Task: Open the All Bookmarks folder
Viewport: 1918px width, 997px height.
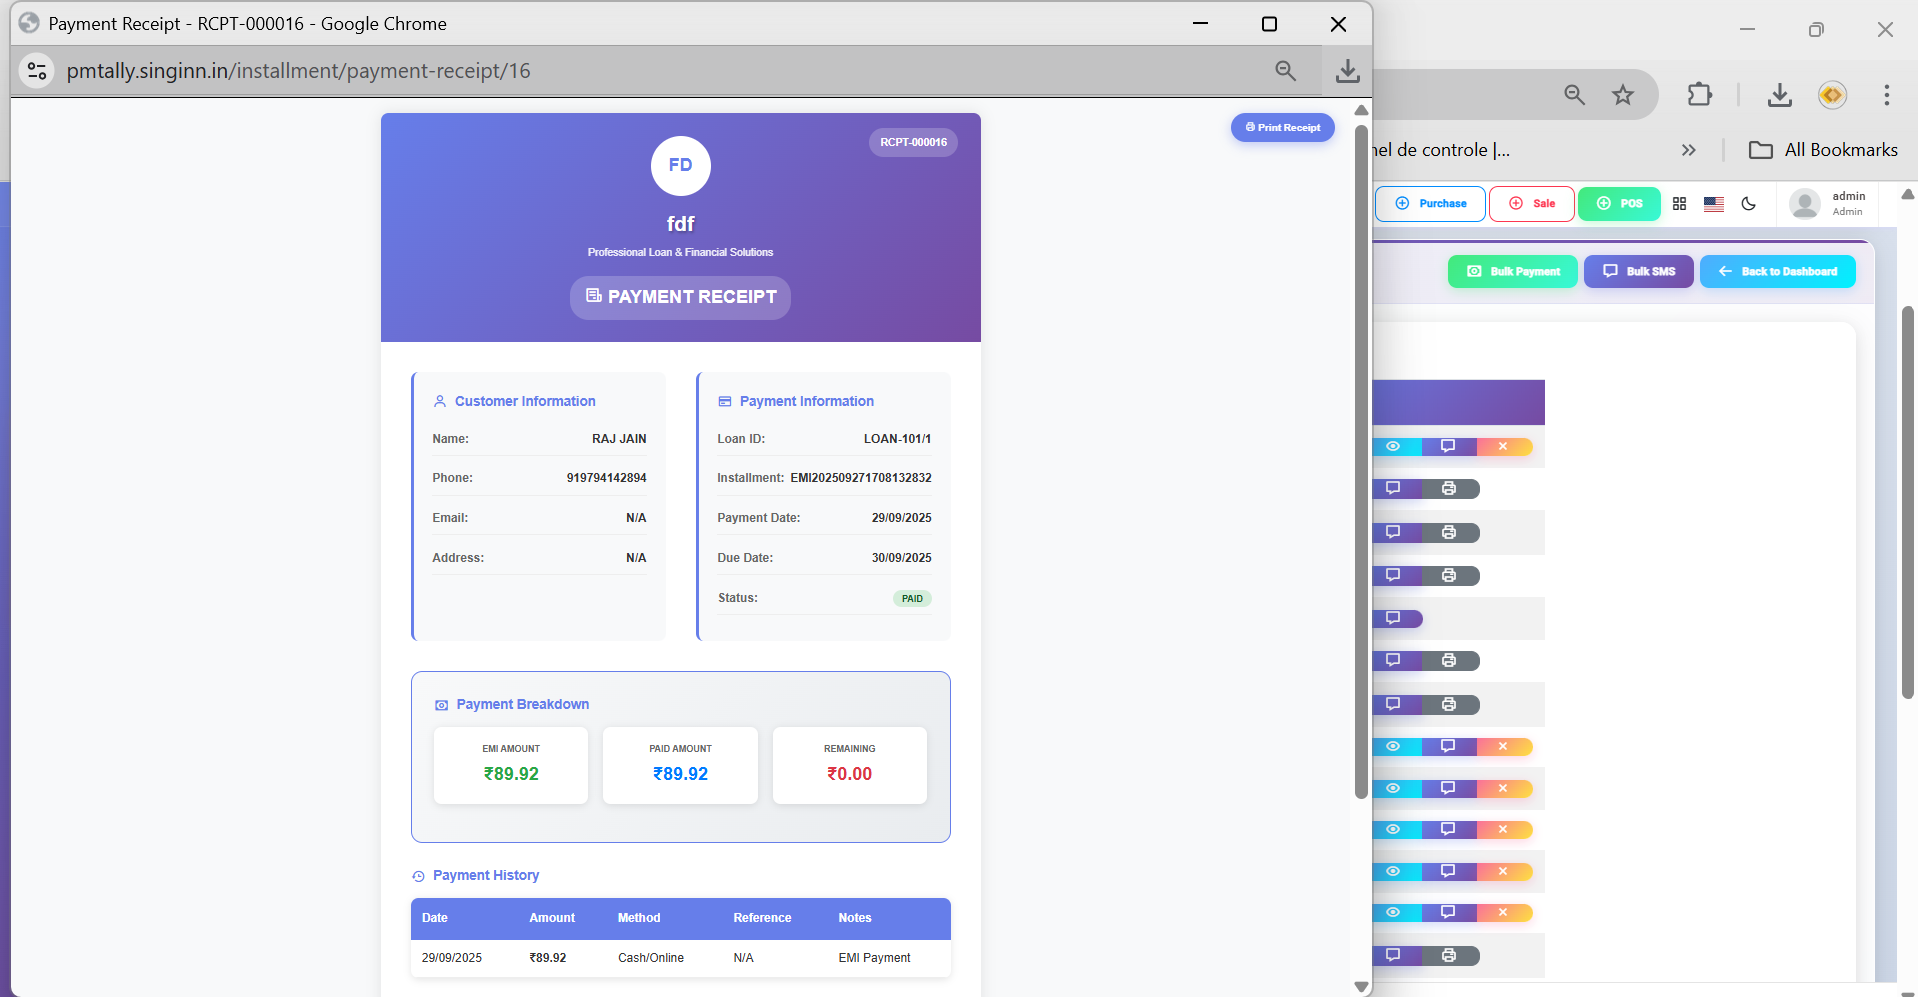Action: coord(1823,150)
